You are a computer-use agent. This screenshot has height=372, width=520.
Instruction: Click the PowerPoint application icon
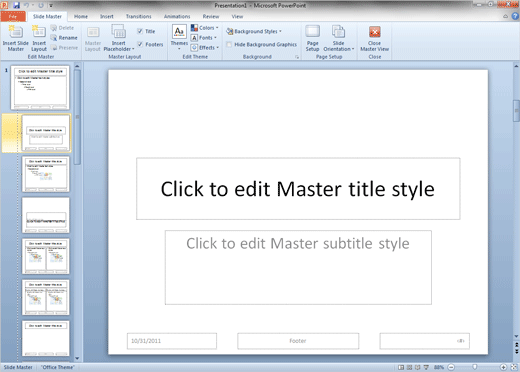pos(4,5)
